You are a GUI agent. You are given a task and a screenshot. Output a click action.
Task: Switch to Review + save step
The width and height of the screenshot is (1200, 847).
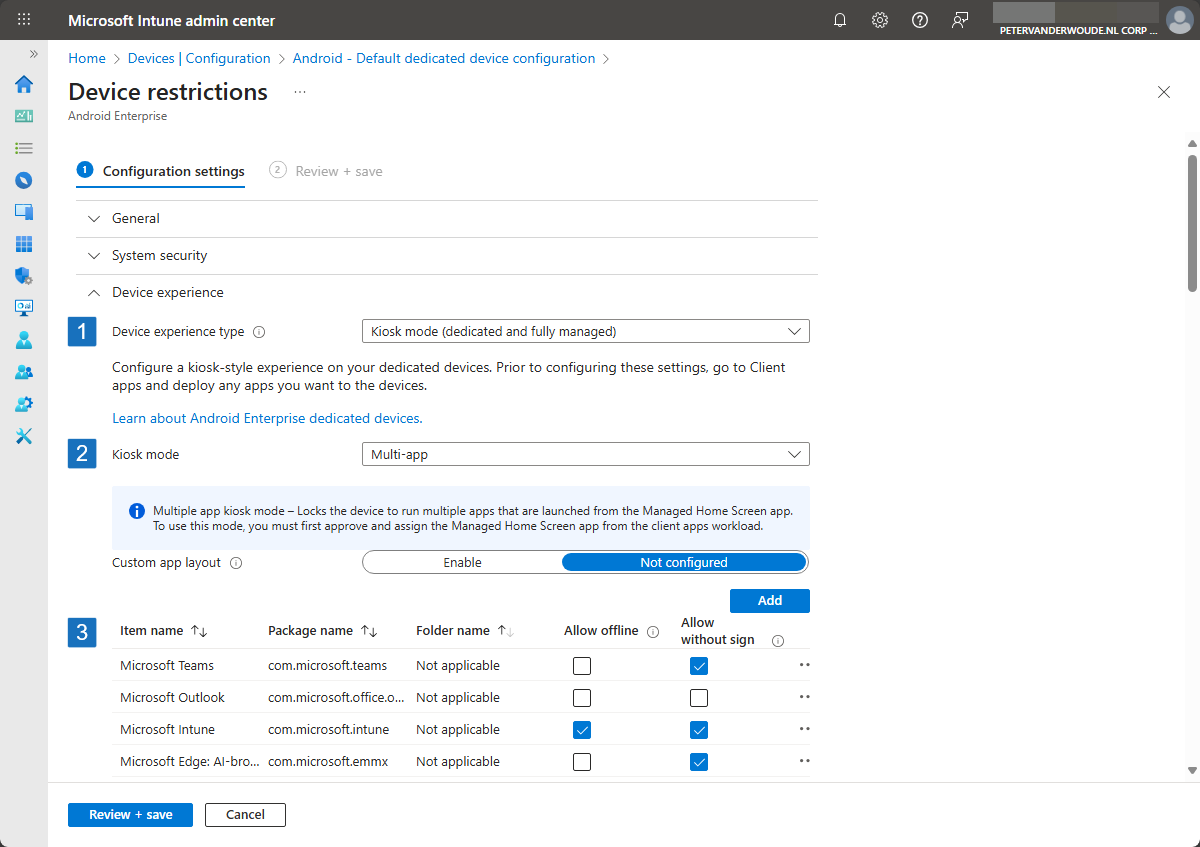click(326, 171)
